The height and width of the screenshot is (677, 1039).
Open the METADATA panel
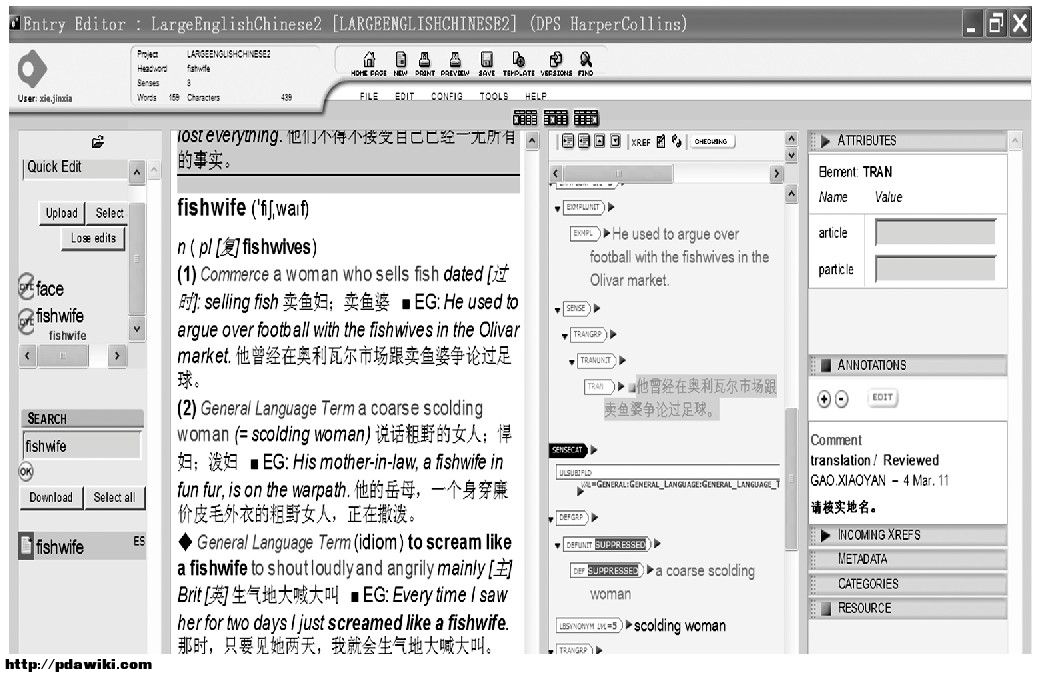click(x=908, y=559)
